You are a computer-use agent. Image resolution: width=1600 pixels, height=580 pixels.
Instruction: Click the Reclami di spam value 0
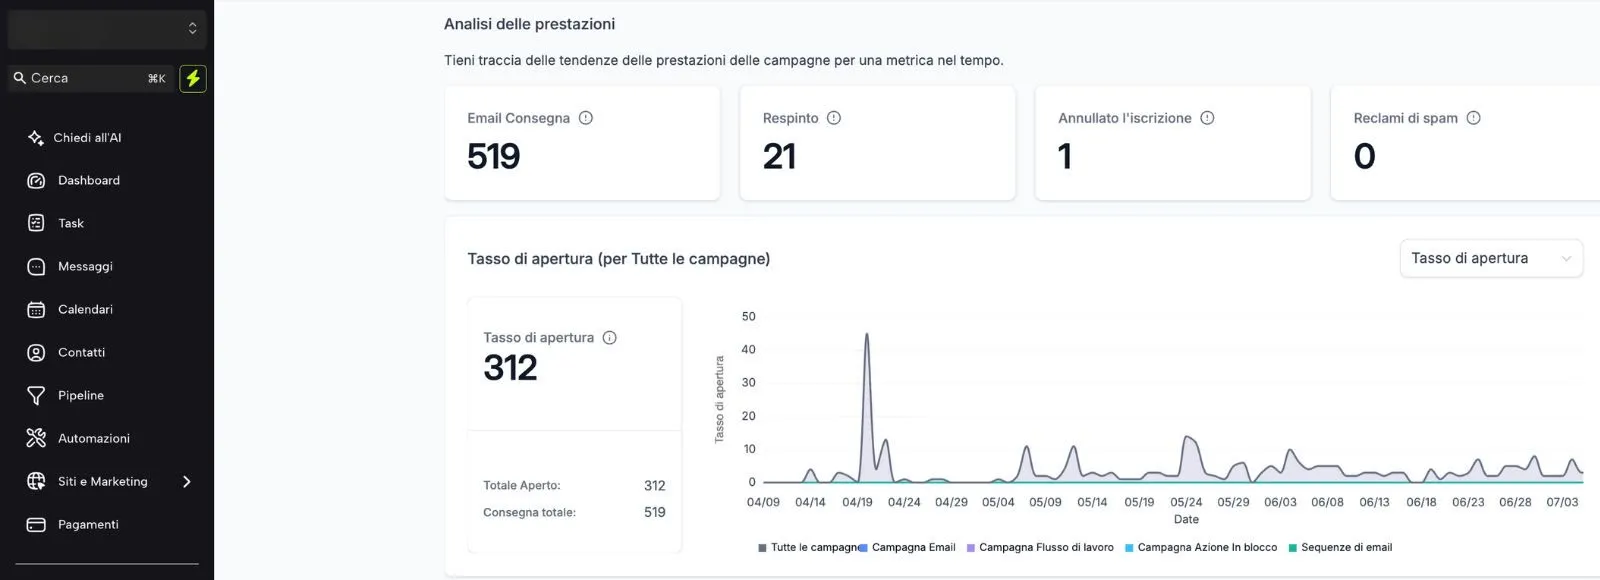point(1365,157)
